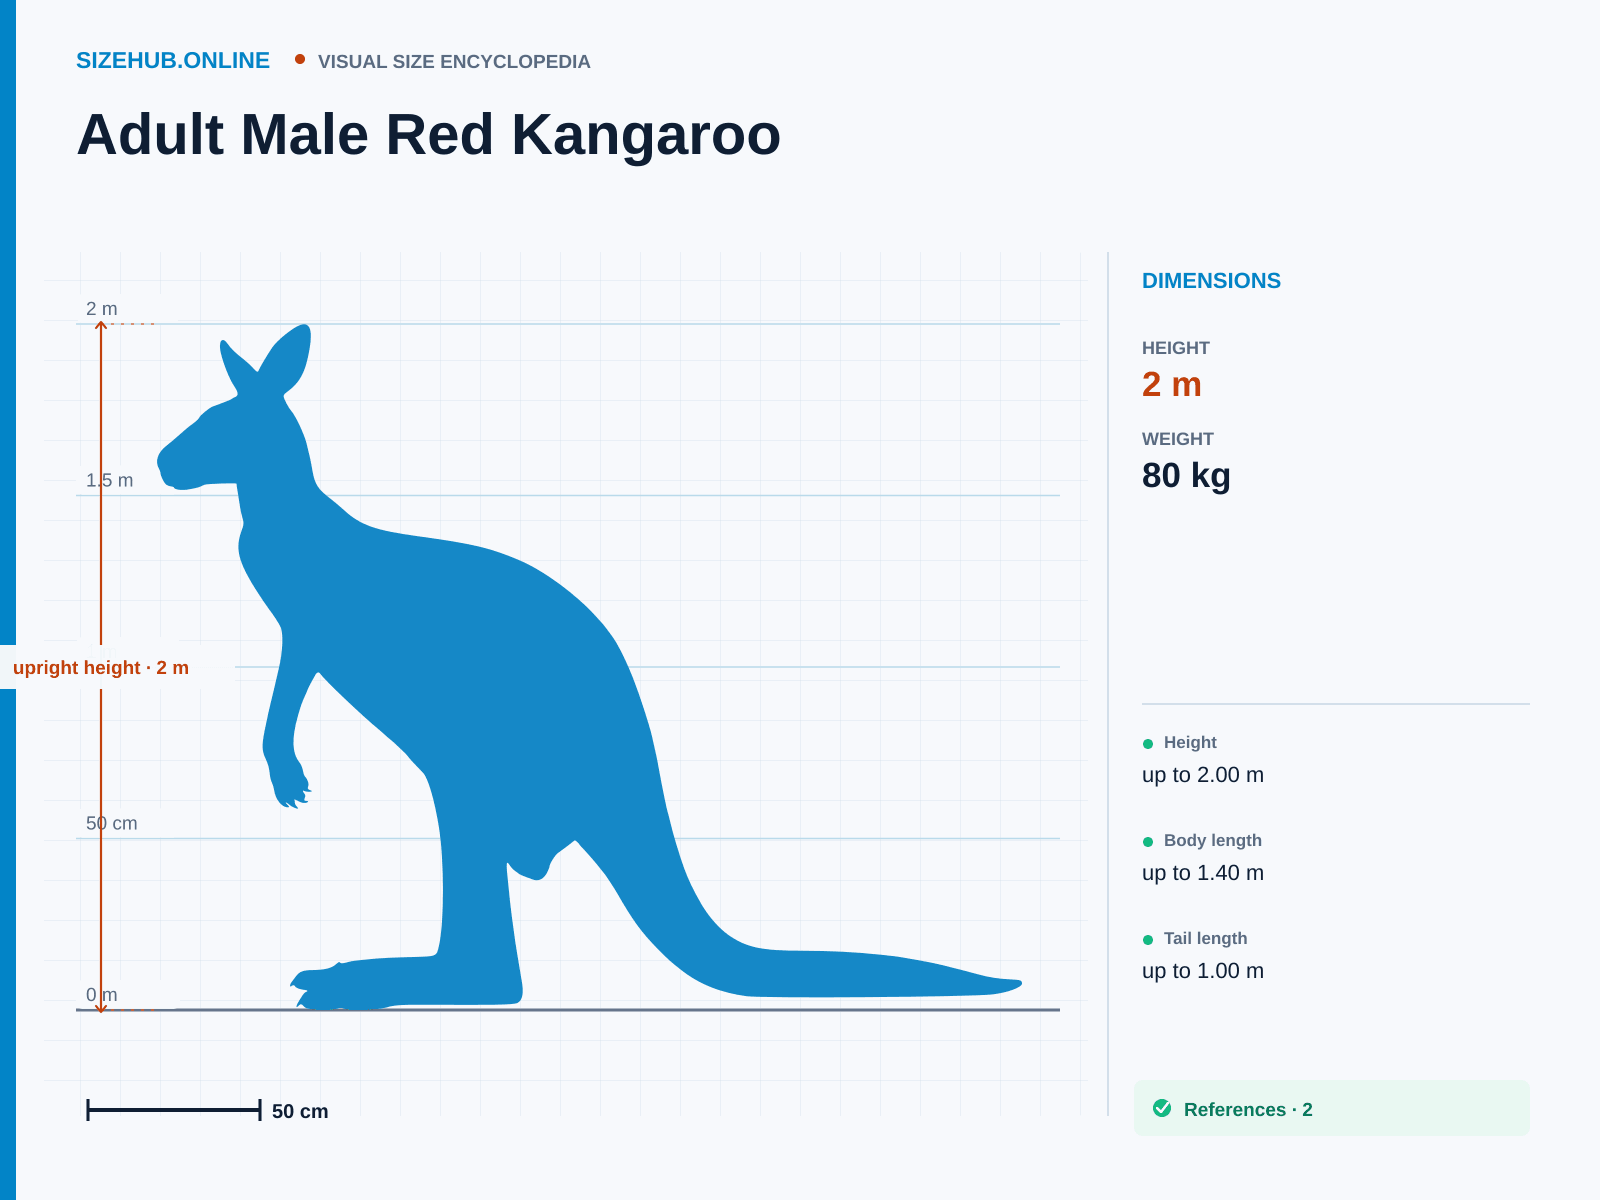Click the 'up to 1.00 m' tail length
Image resolution: width=1600 pixels, height=1200 pixels.
click(1203, 971)
